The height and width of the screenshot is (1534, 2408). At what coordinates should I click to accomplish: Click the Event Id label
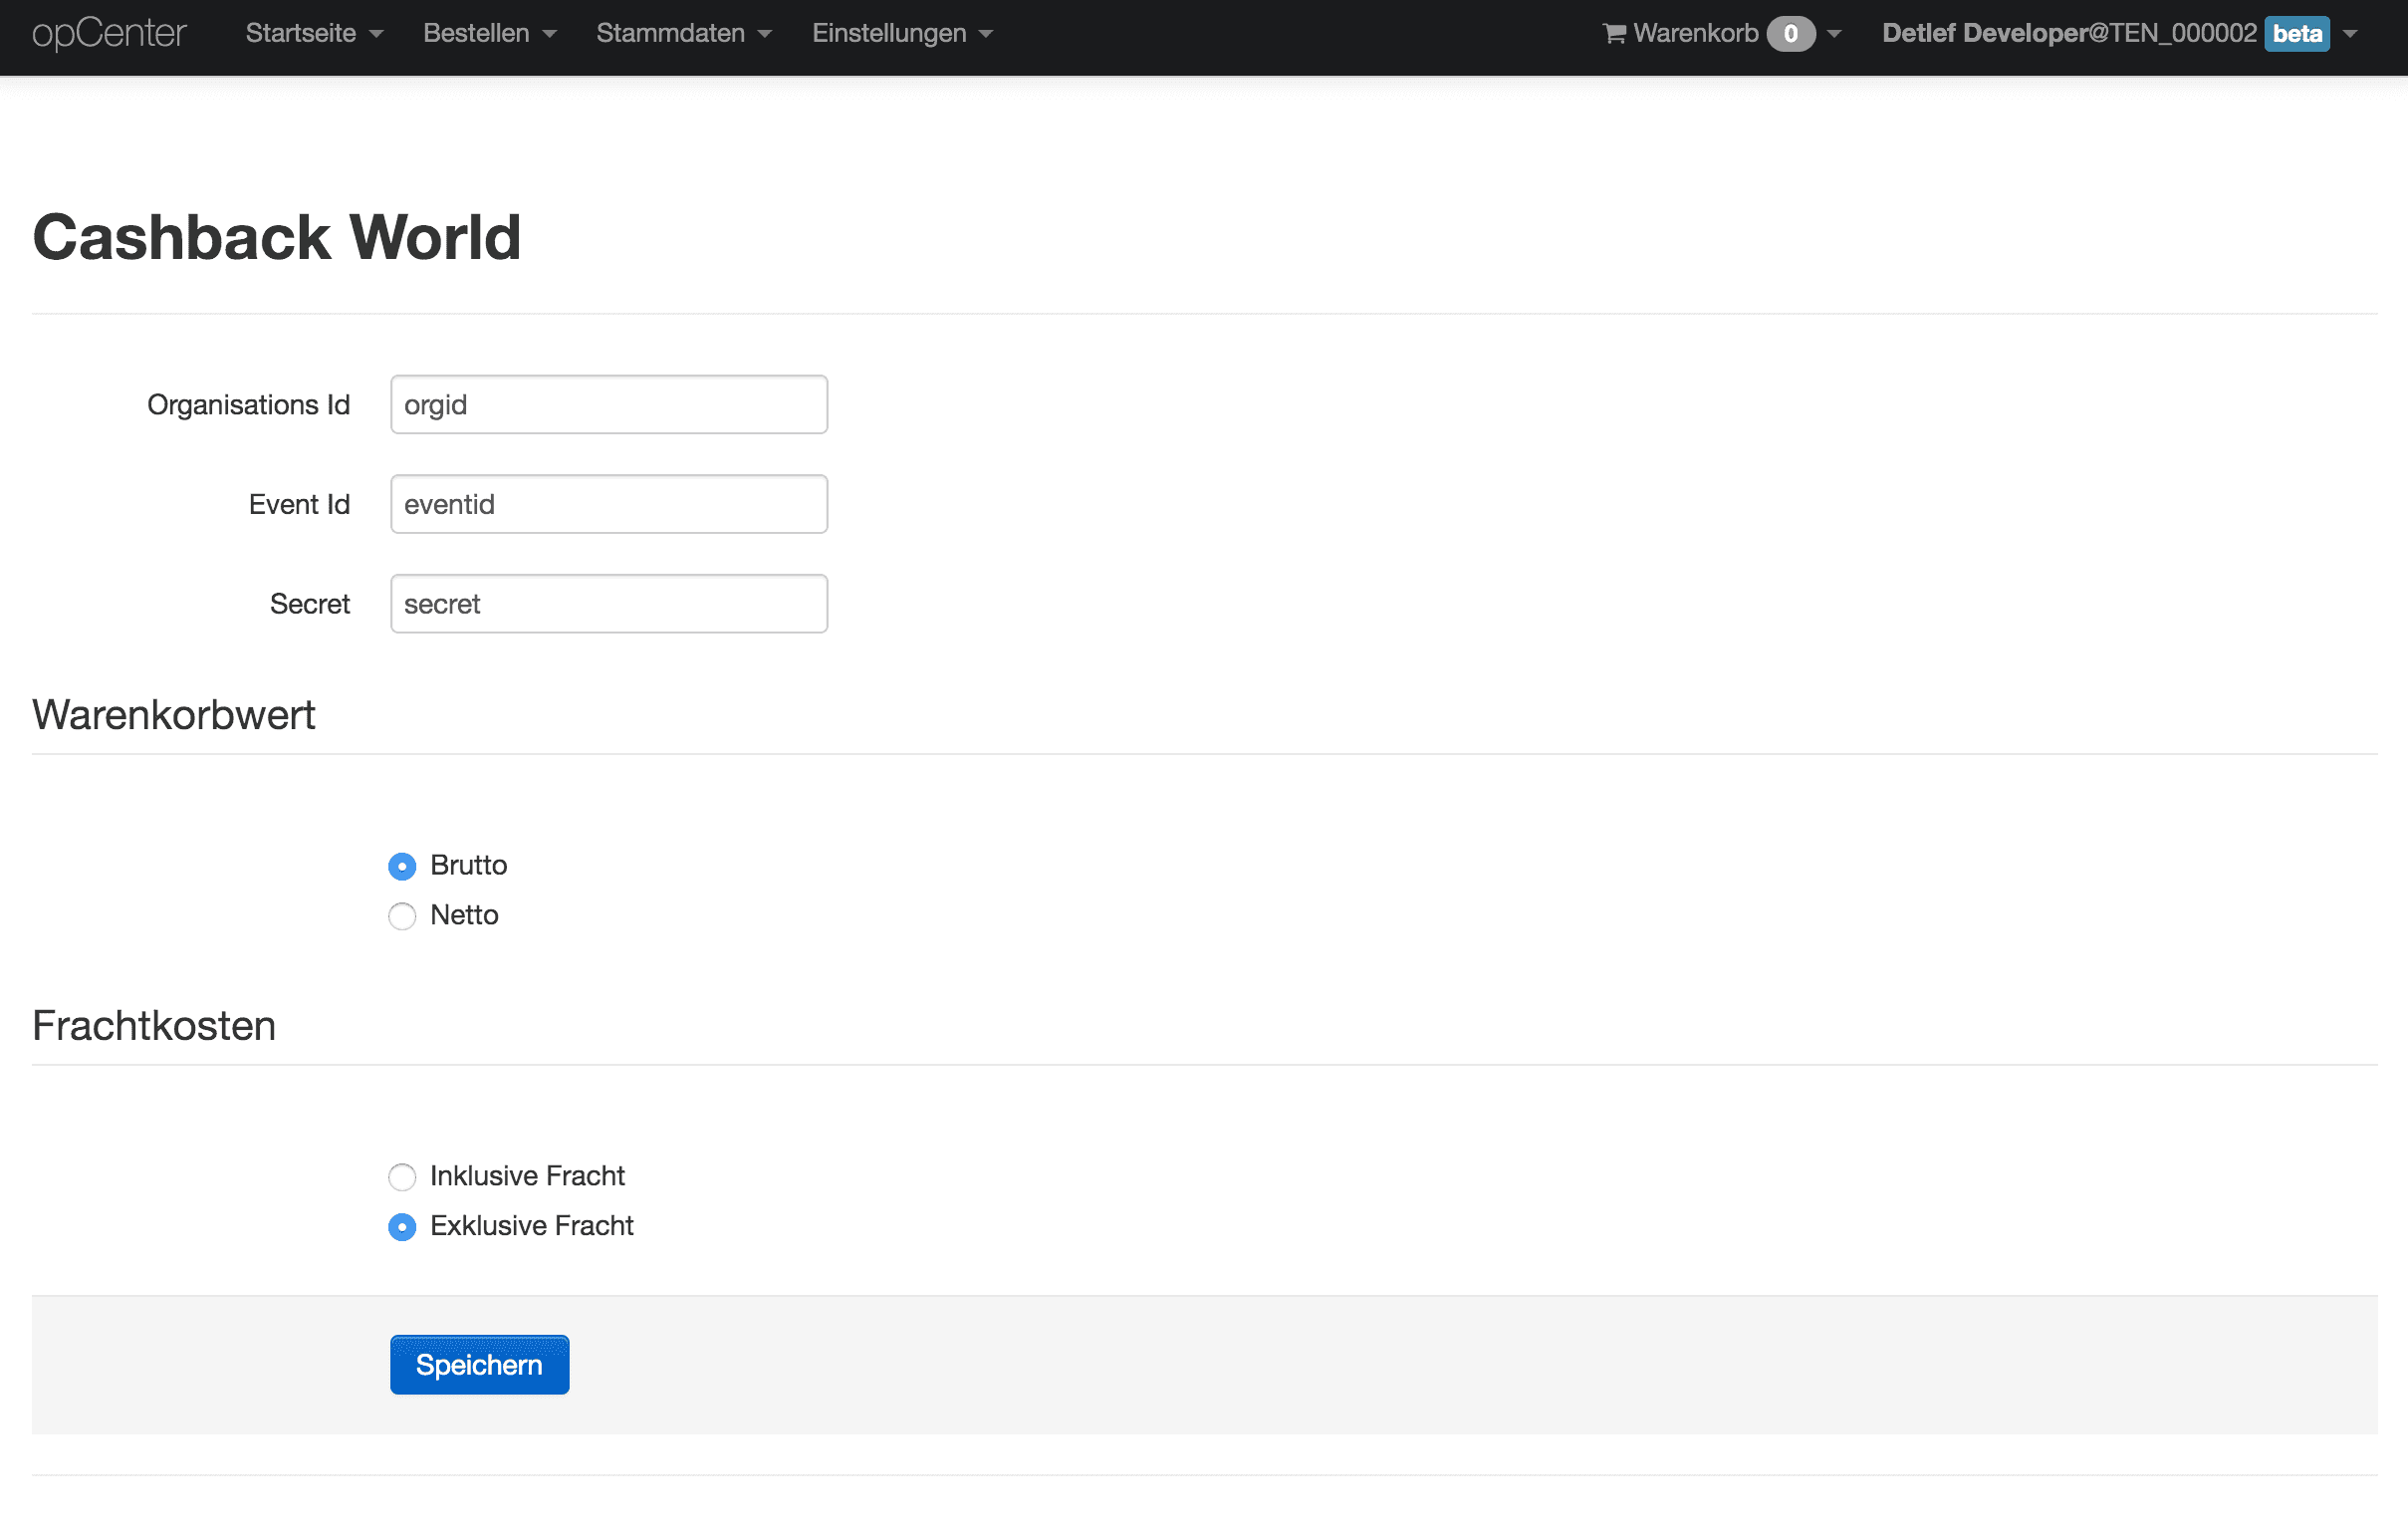tap(300, 505)
